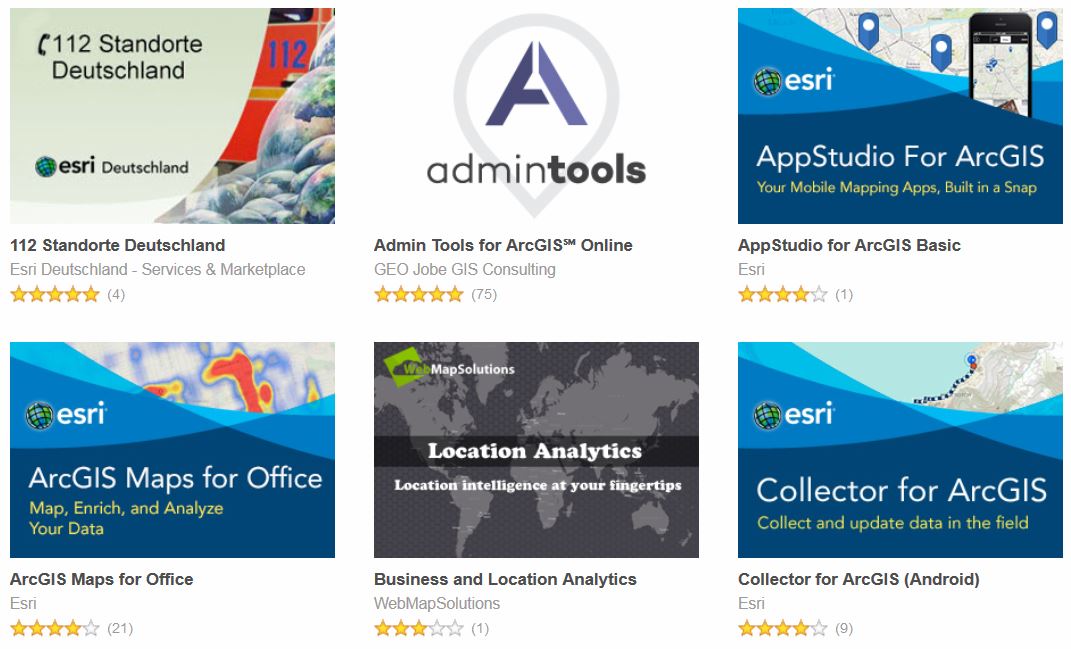Click the star rating with 9 reviews
1071x649 pixels.
[x=783, y=629]
